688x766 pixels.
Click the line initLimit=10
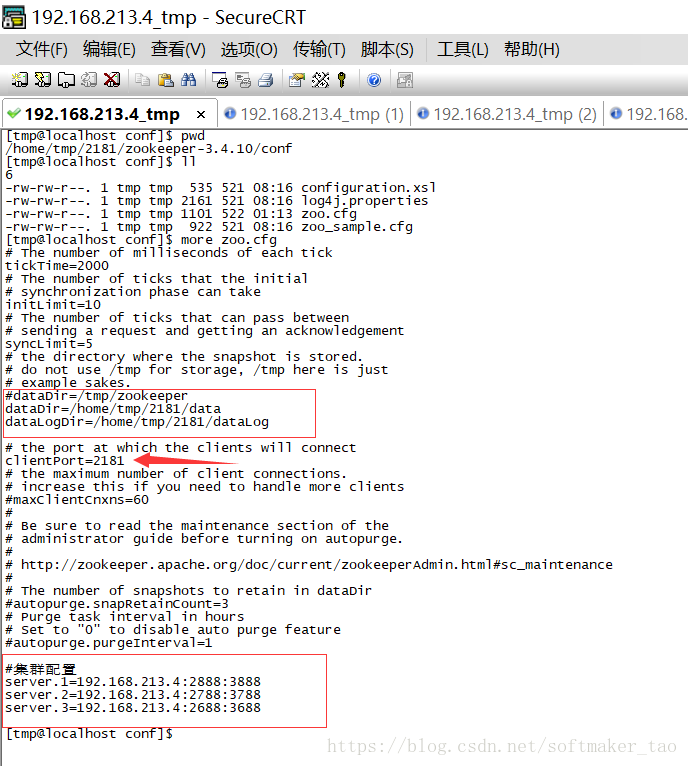53,305
